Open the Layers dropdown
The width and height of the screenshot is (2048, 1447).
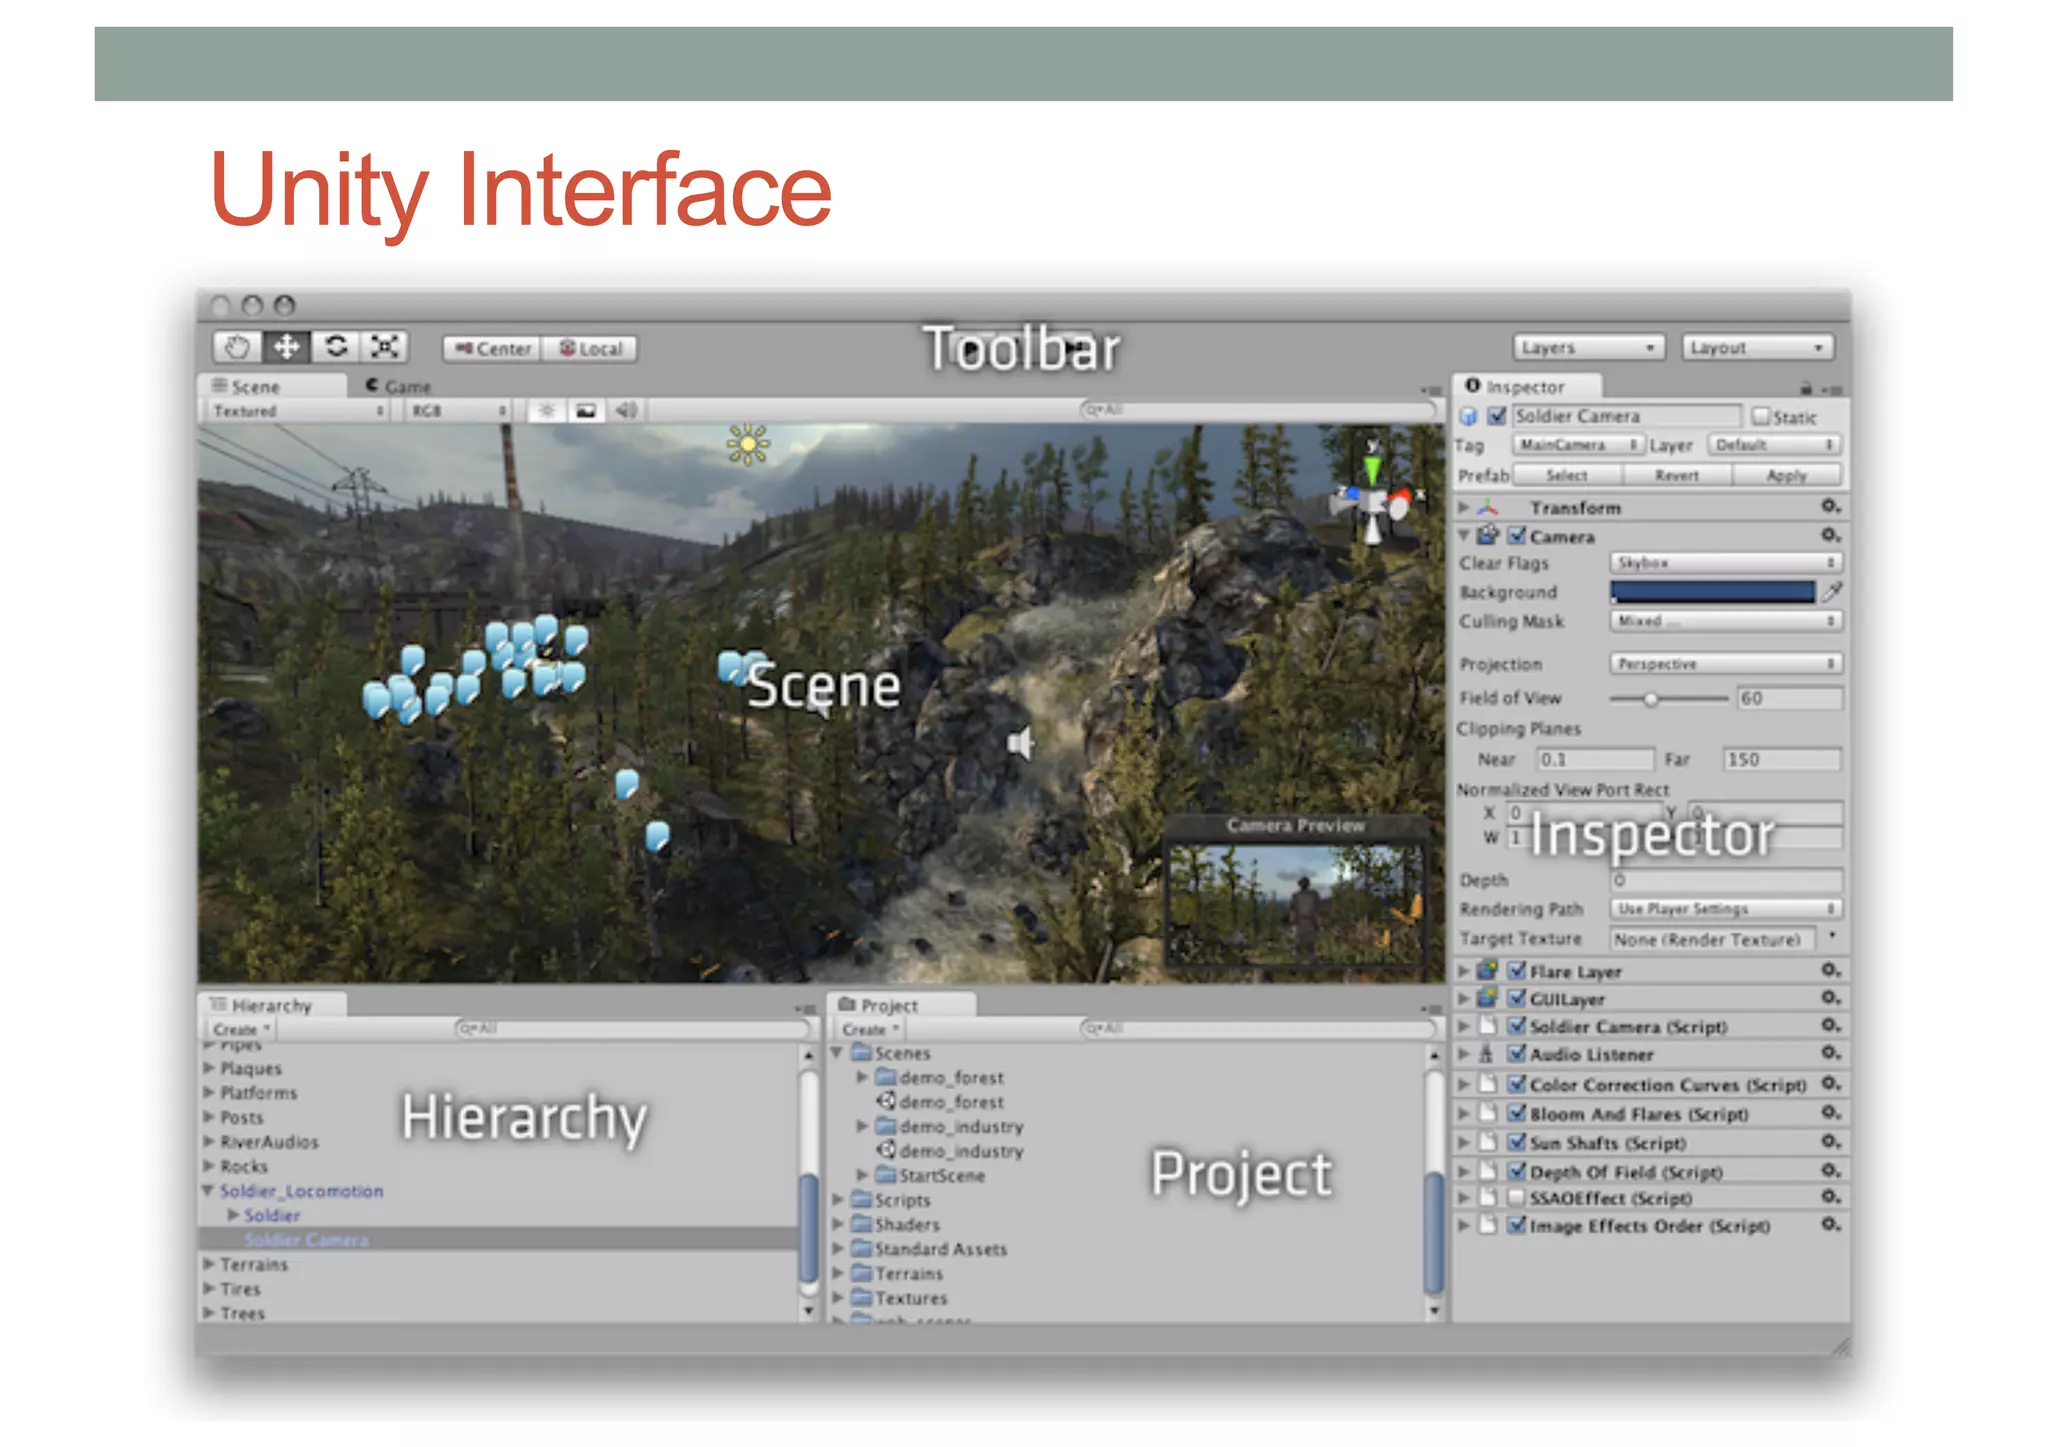(x=1588, y=347)
